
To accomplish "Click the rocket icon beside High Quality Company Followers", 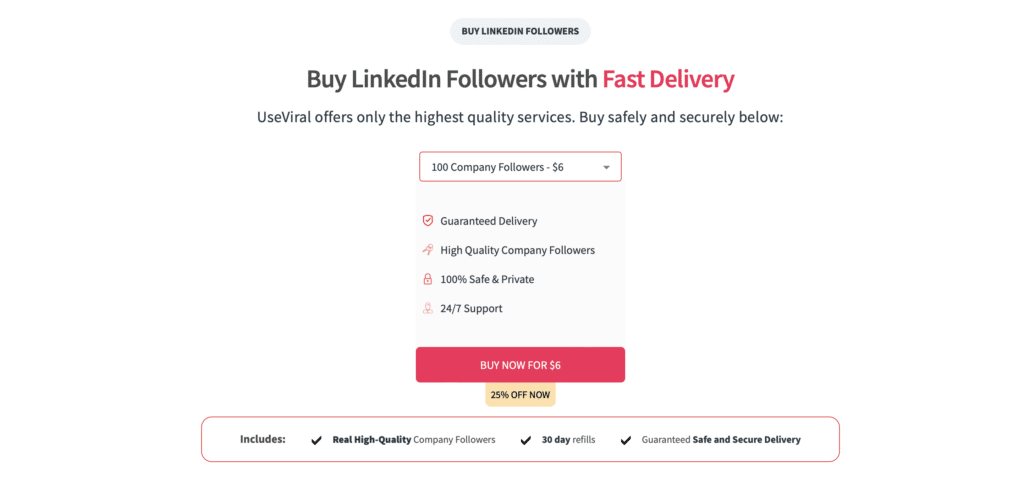I will click(428, 250).
